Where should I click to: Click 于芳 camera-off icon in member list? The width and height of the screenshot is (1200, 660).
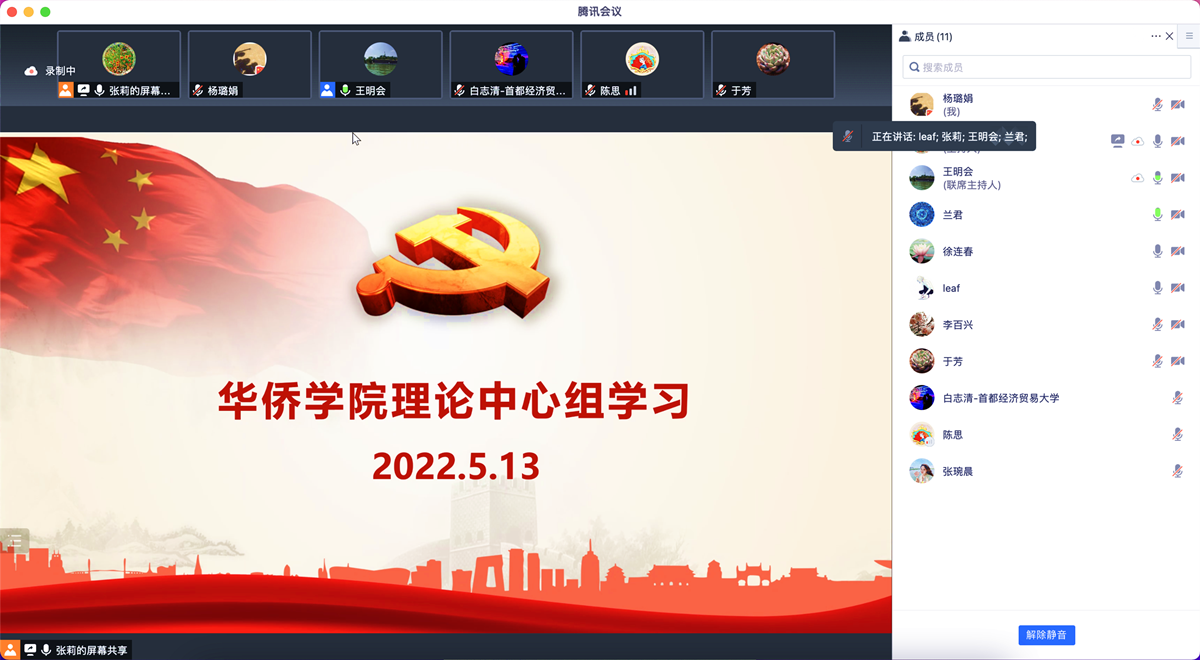(1178, 361)
